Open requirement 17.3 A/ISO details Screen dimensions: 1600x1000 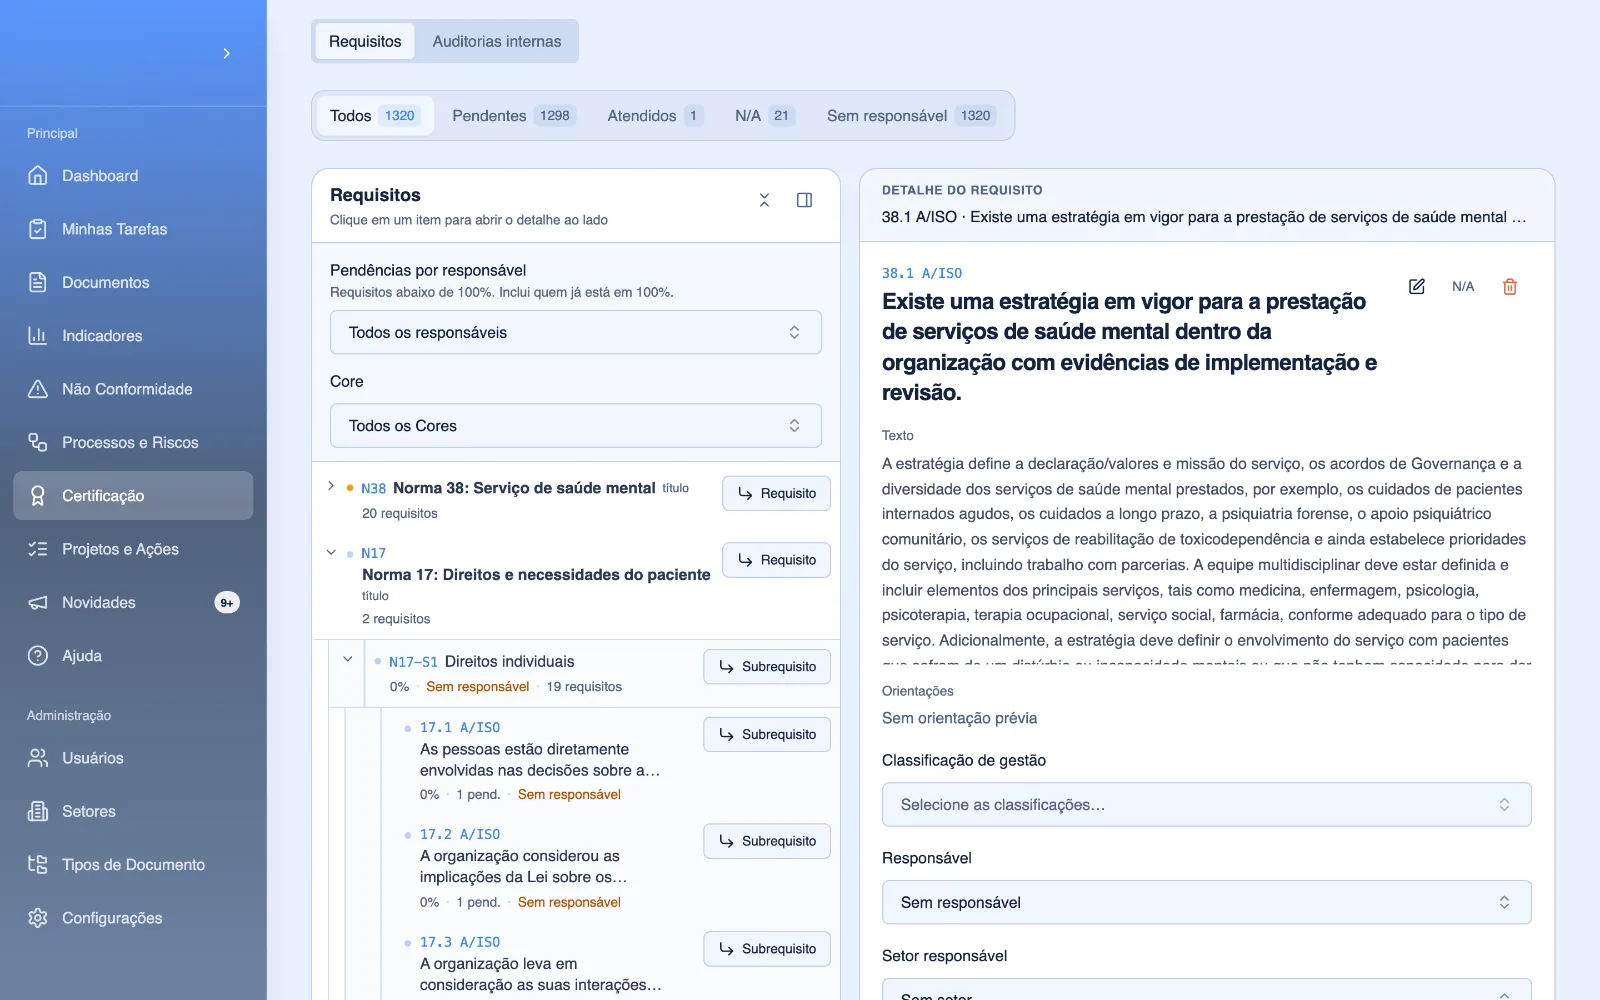(540, 964)
